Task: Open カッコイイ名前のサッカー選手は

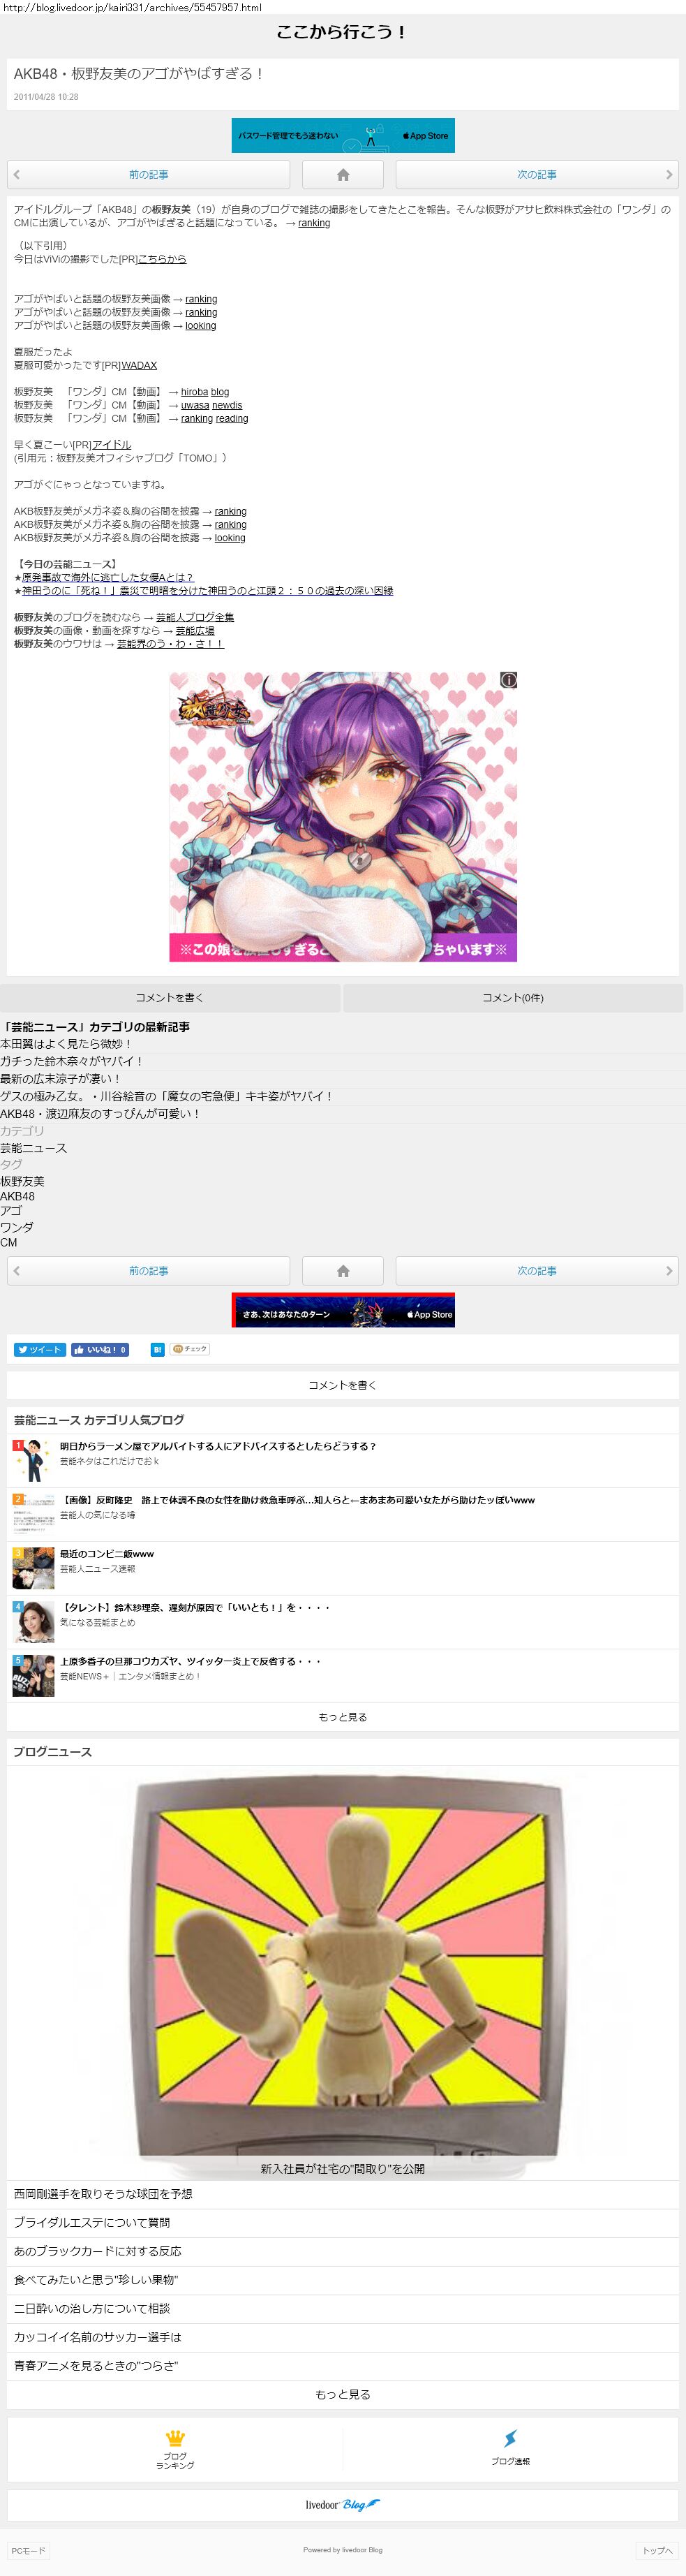Action: (x=343, y=2337)
